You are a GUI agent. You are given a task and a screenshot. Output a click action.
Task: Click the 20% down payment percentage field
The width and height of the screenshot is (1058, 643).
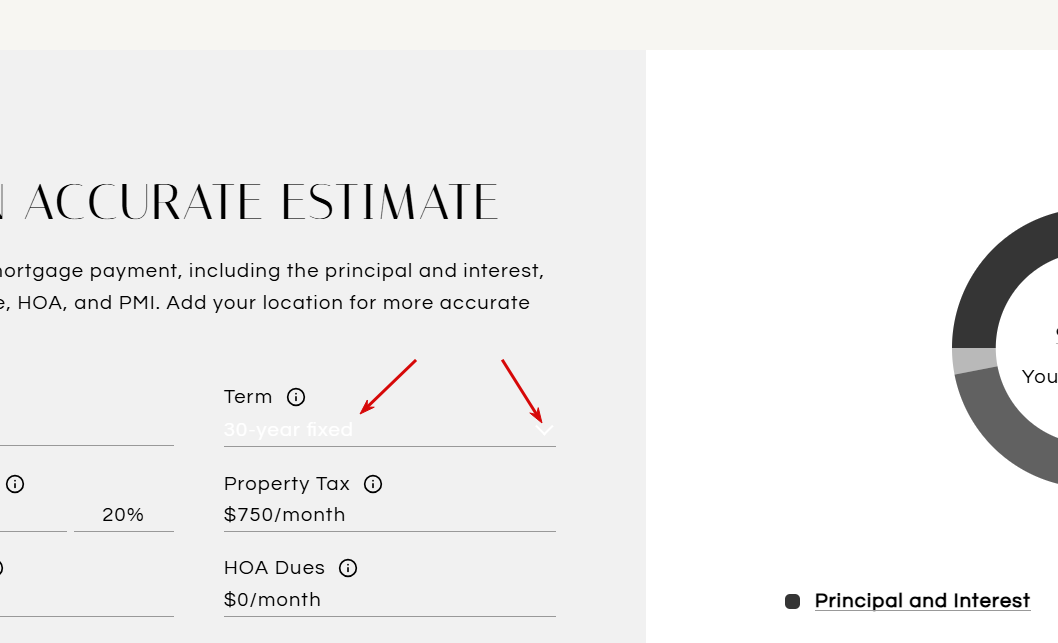pos(123,515)
